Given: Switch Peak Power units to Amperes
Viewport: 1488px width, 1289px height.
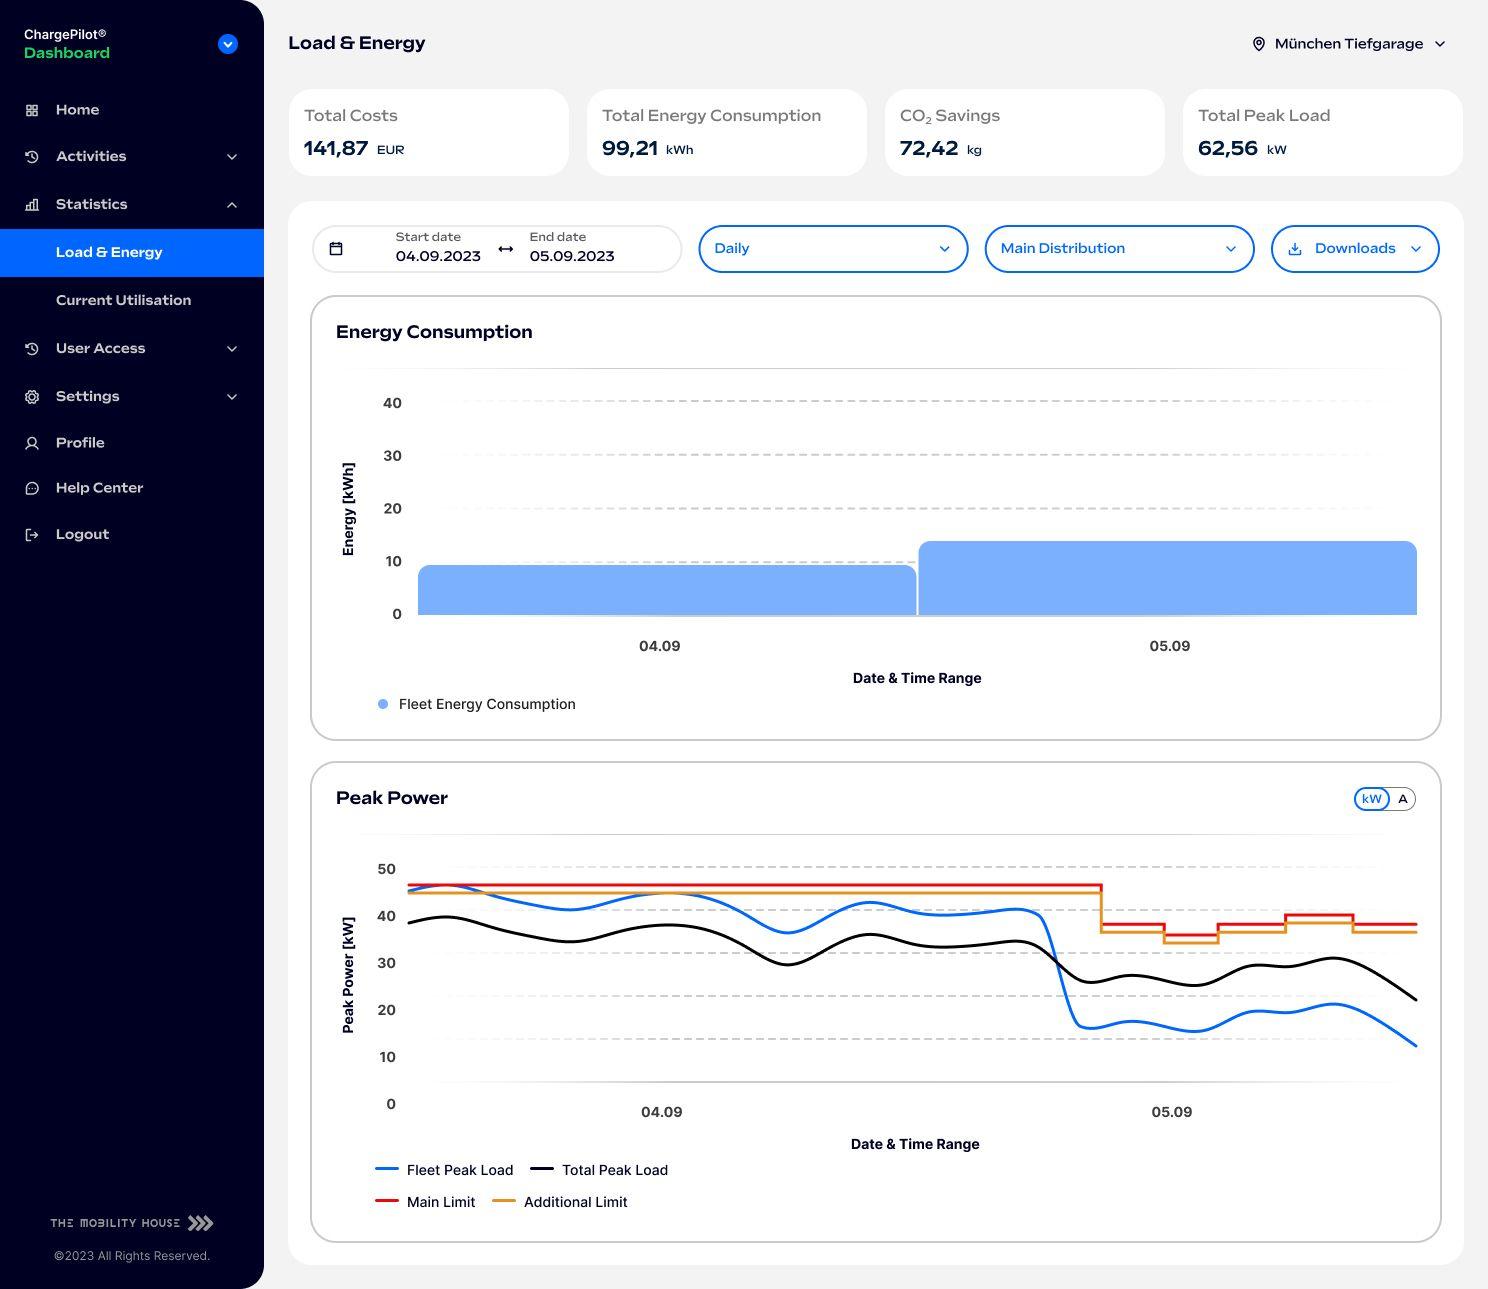Looking at the screenshot, I should pyautogui.click(x=1403, y=799).
